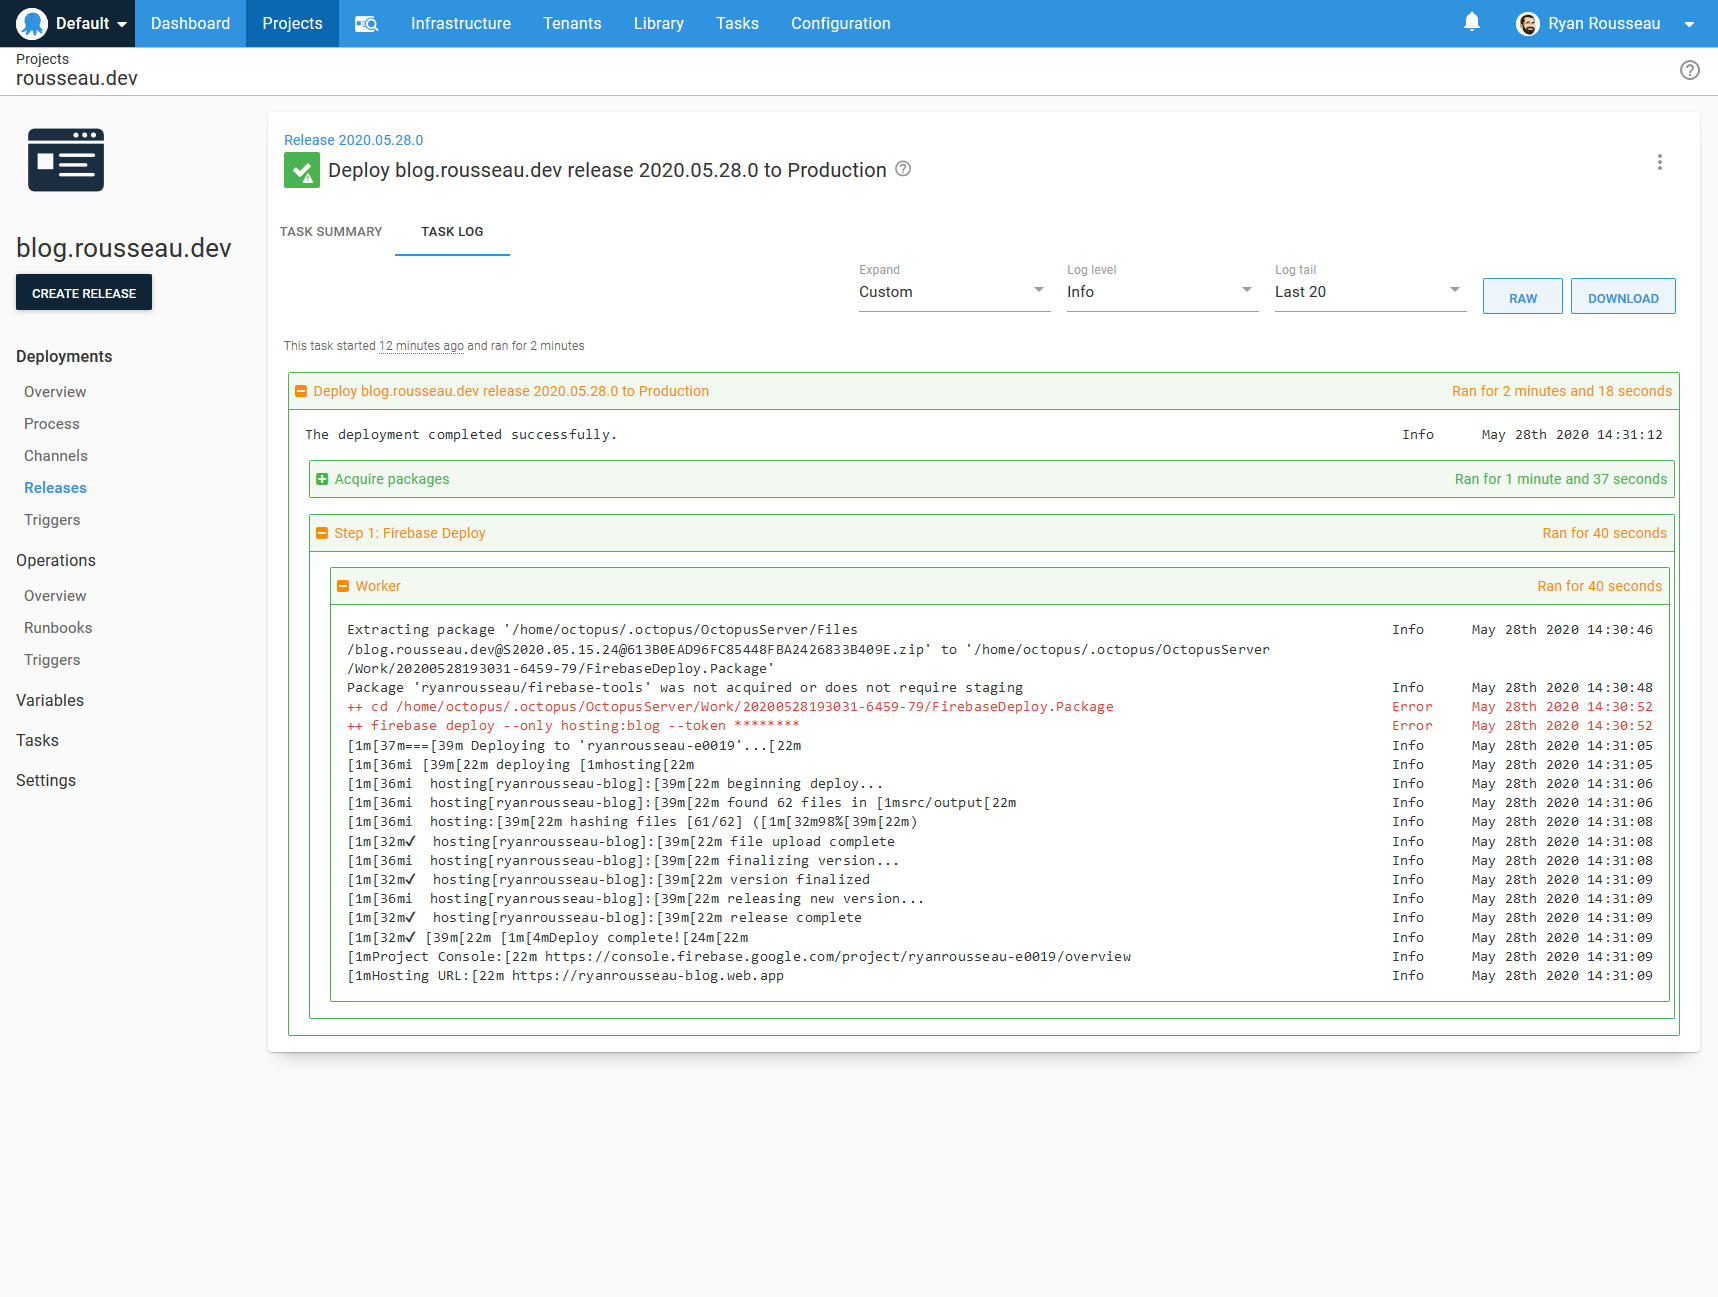The image size is (1718, 1297).
Task: Click the green success checkmark task icon
Action: click(x=301, y=170)
